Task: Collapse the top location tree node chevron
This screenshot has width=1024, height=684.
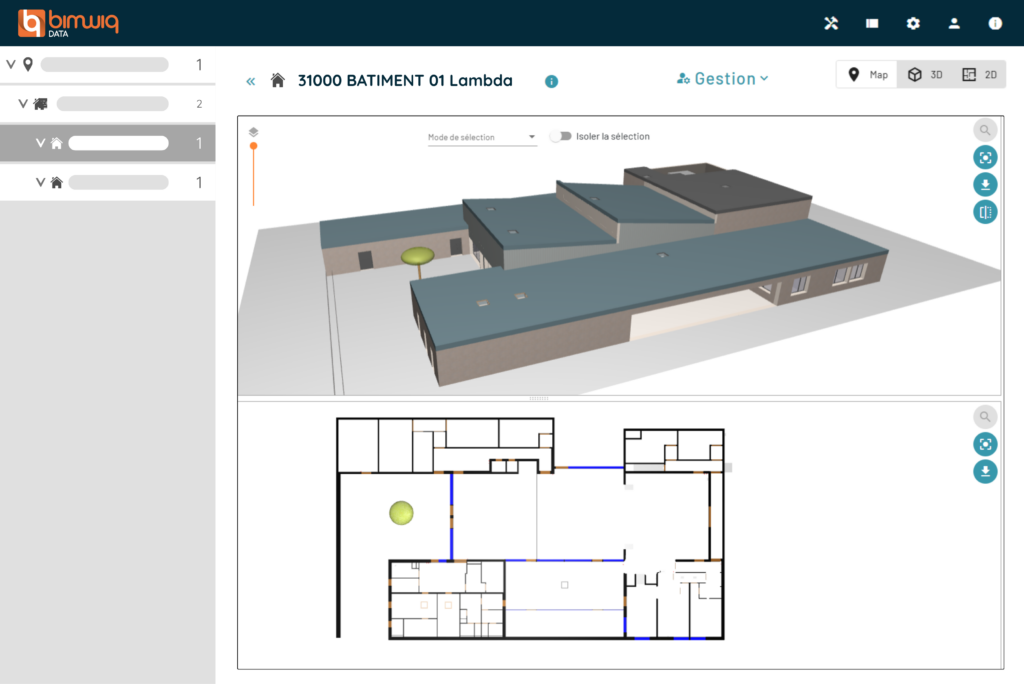Action: coord(11,65)
